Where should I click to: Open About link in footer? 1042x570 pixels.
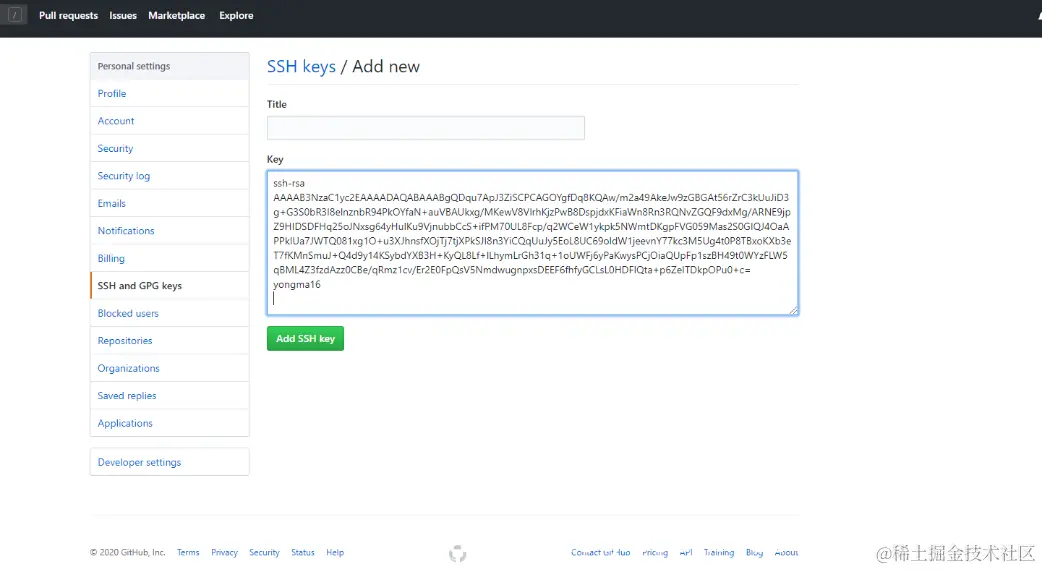pyautogui.click(x=786, y=553)
